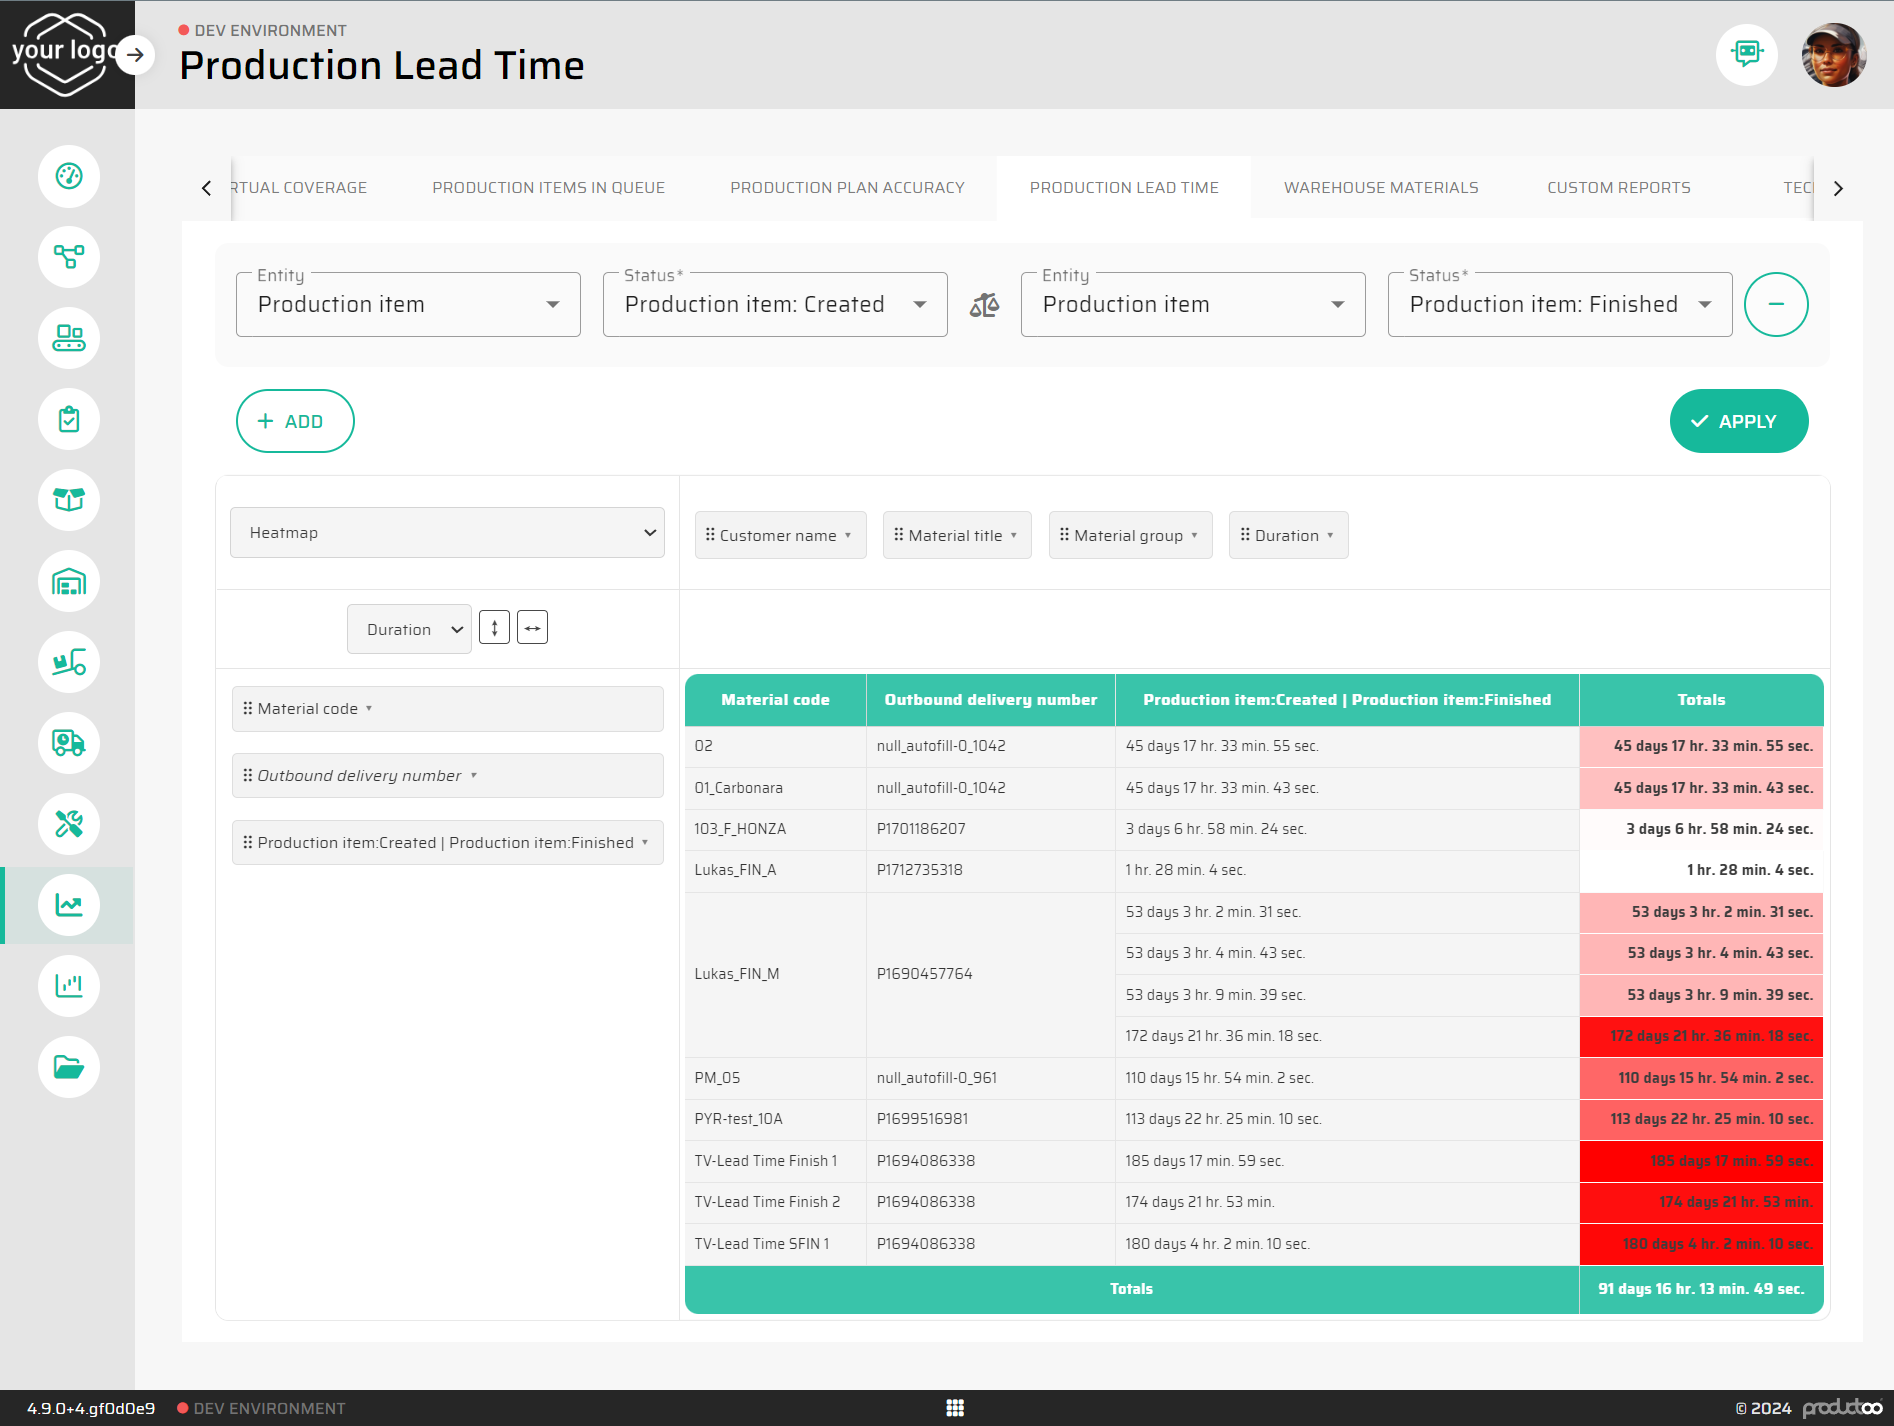Screen dimensions: 1894x1426
Task: Expand sidebar with arrow next to logo
Action: coord(135,55)
